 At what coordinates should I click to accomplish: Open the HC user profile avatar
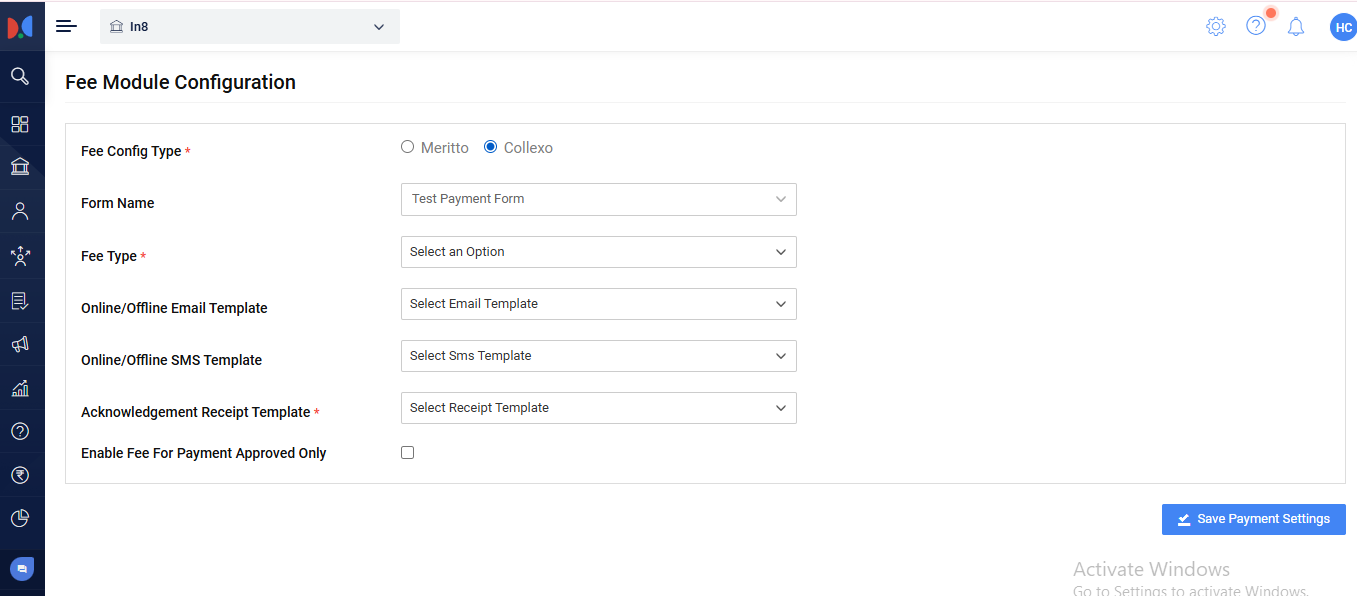coord(1343,27)
